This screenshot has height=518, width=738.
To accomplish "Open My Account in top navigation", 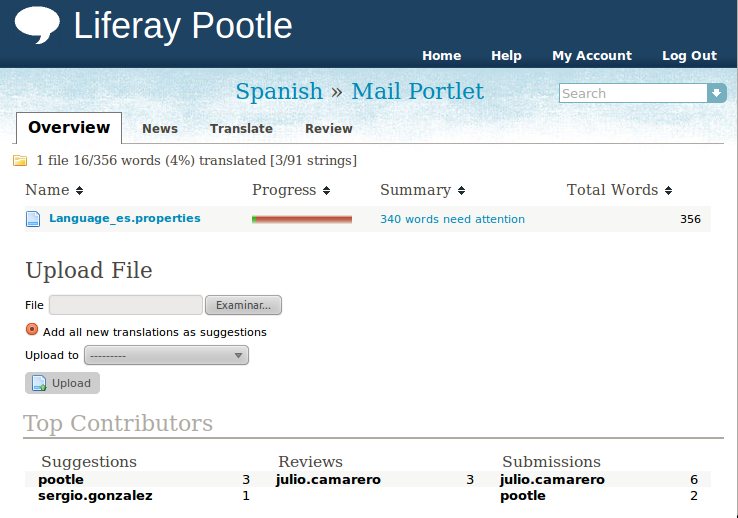I will (592, 56).
